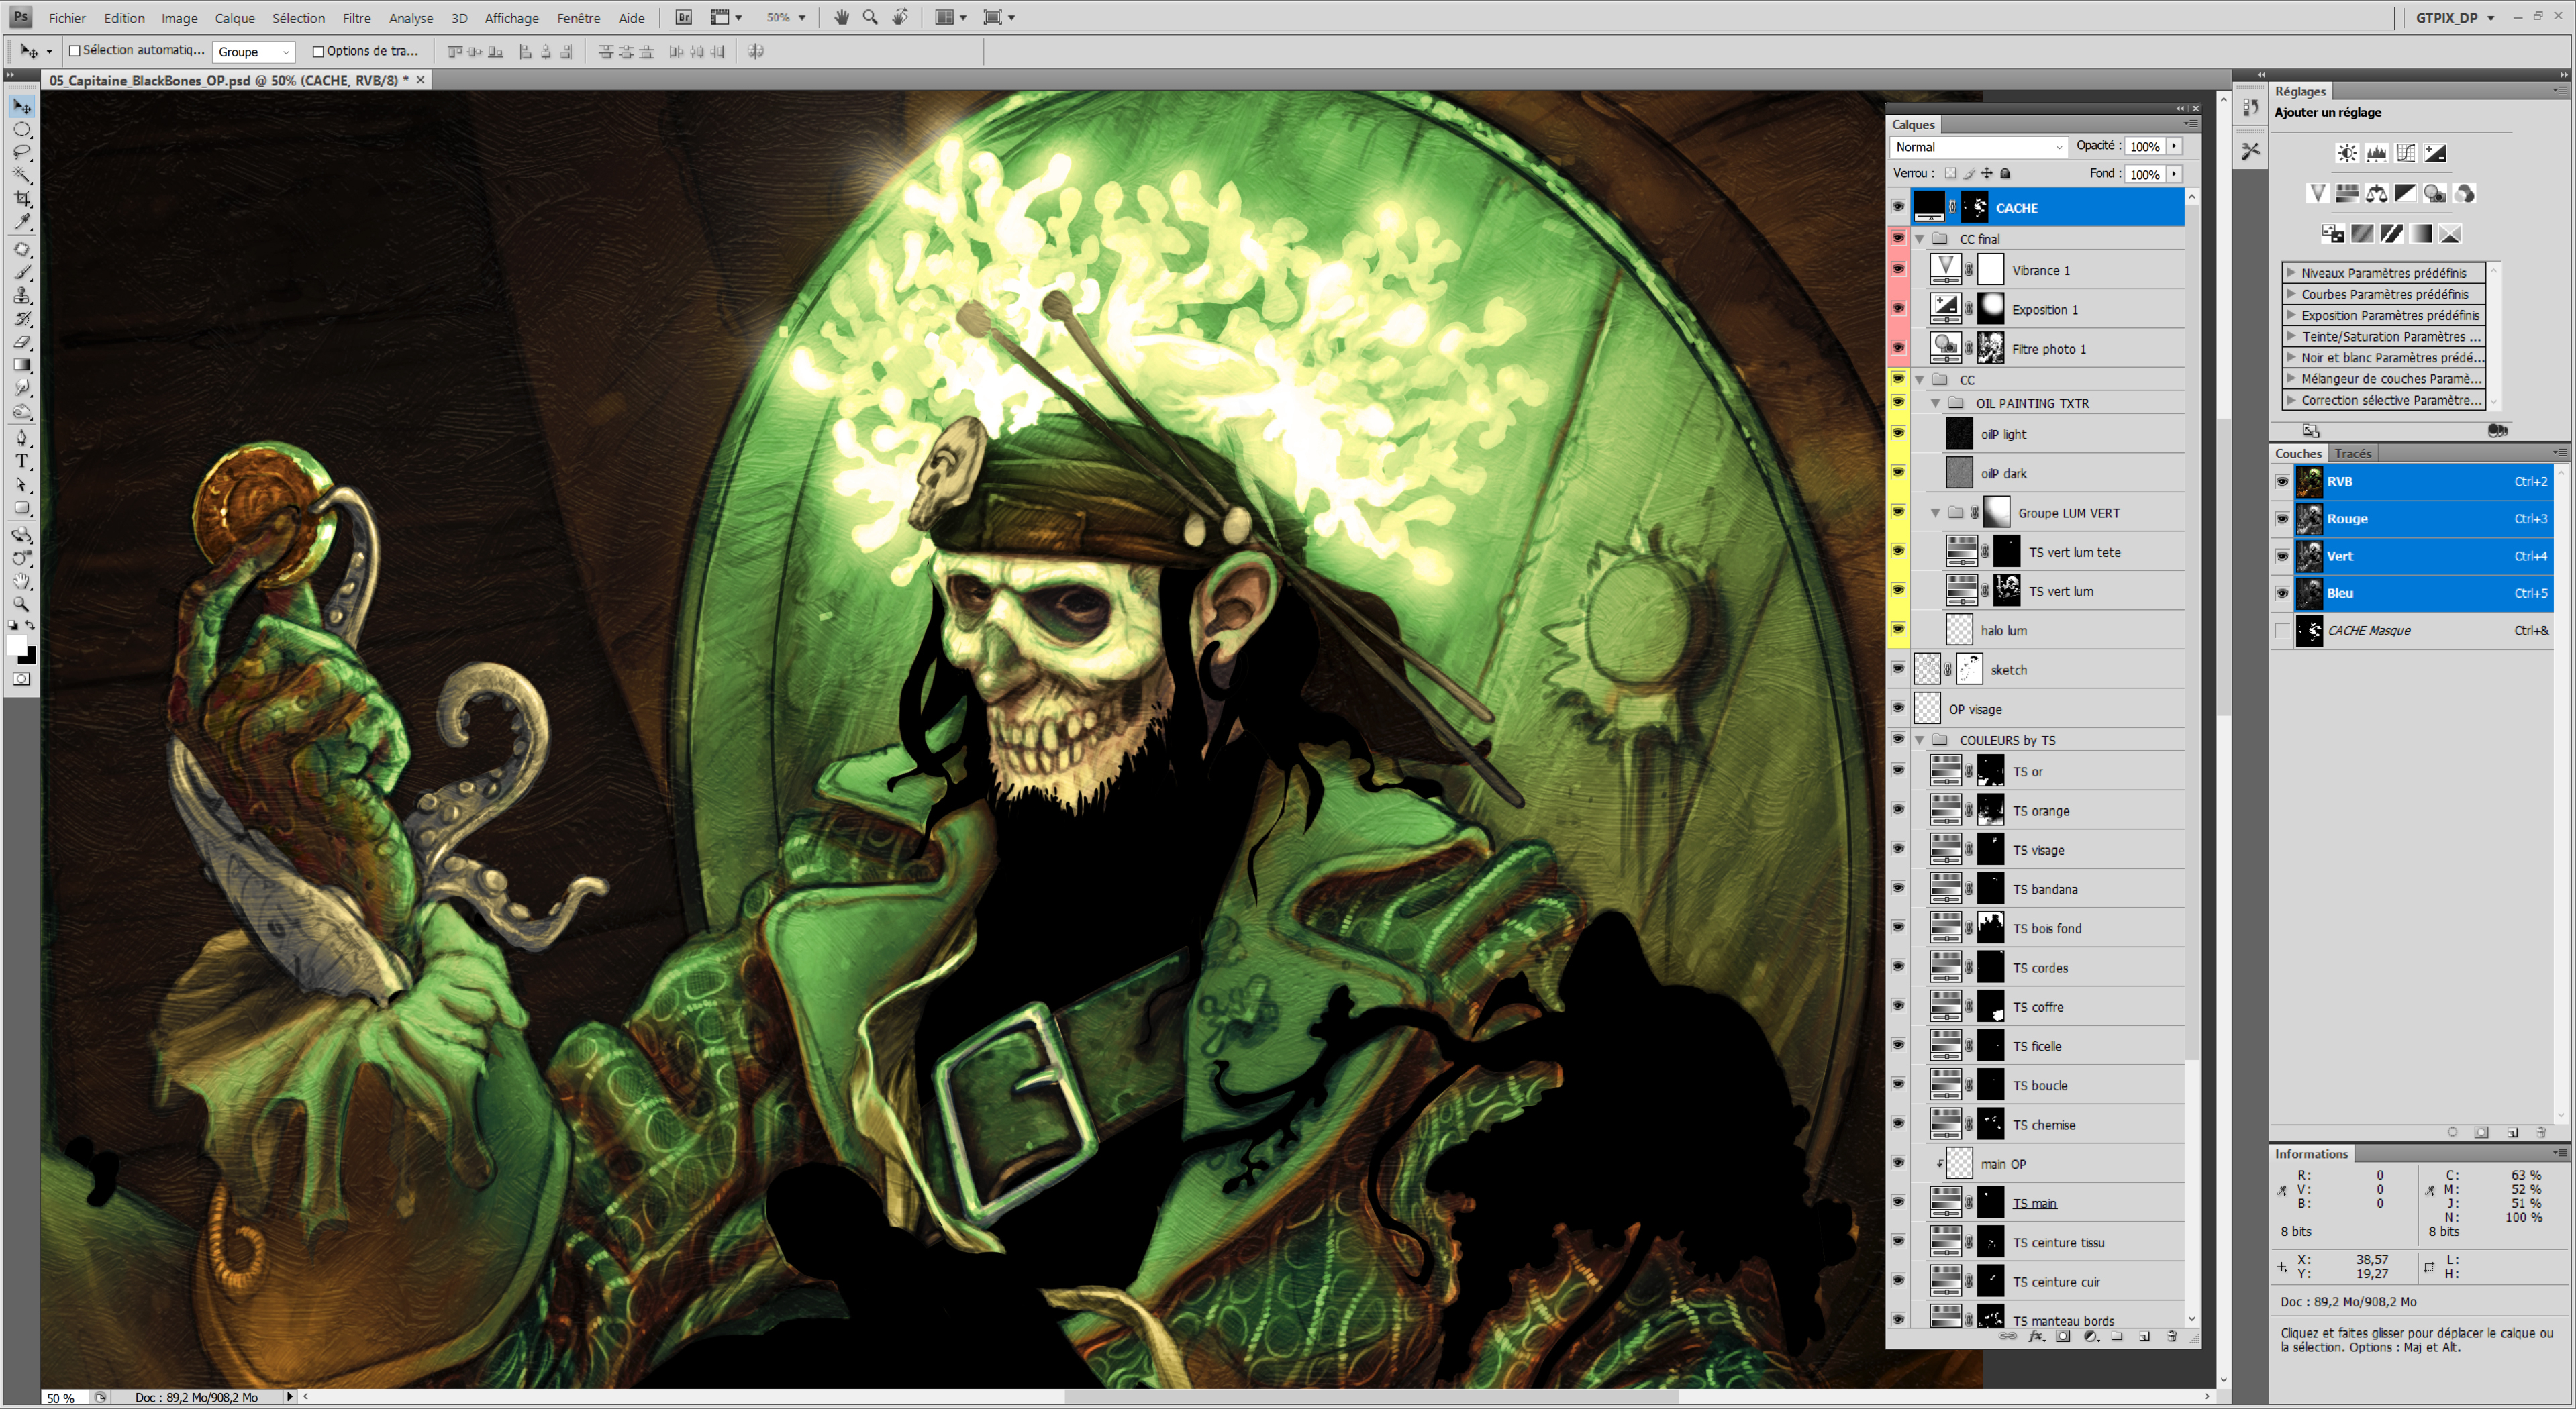This screenshot has width=2576, height=1409.
Task: Switch to the Tracés tab
Action: tap(2352, 453)
